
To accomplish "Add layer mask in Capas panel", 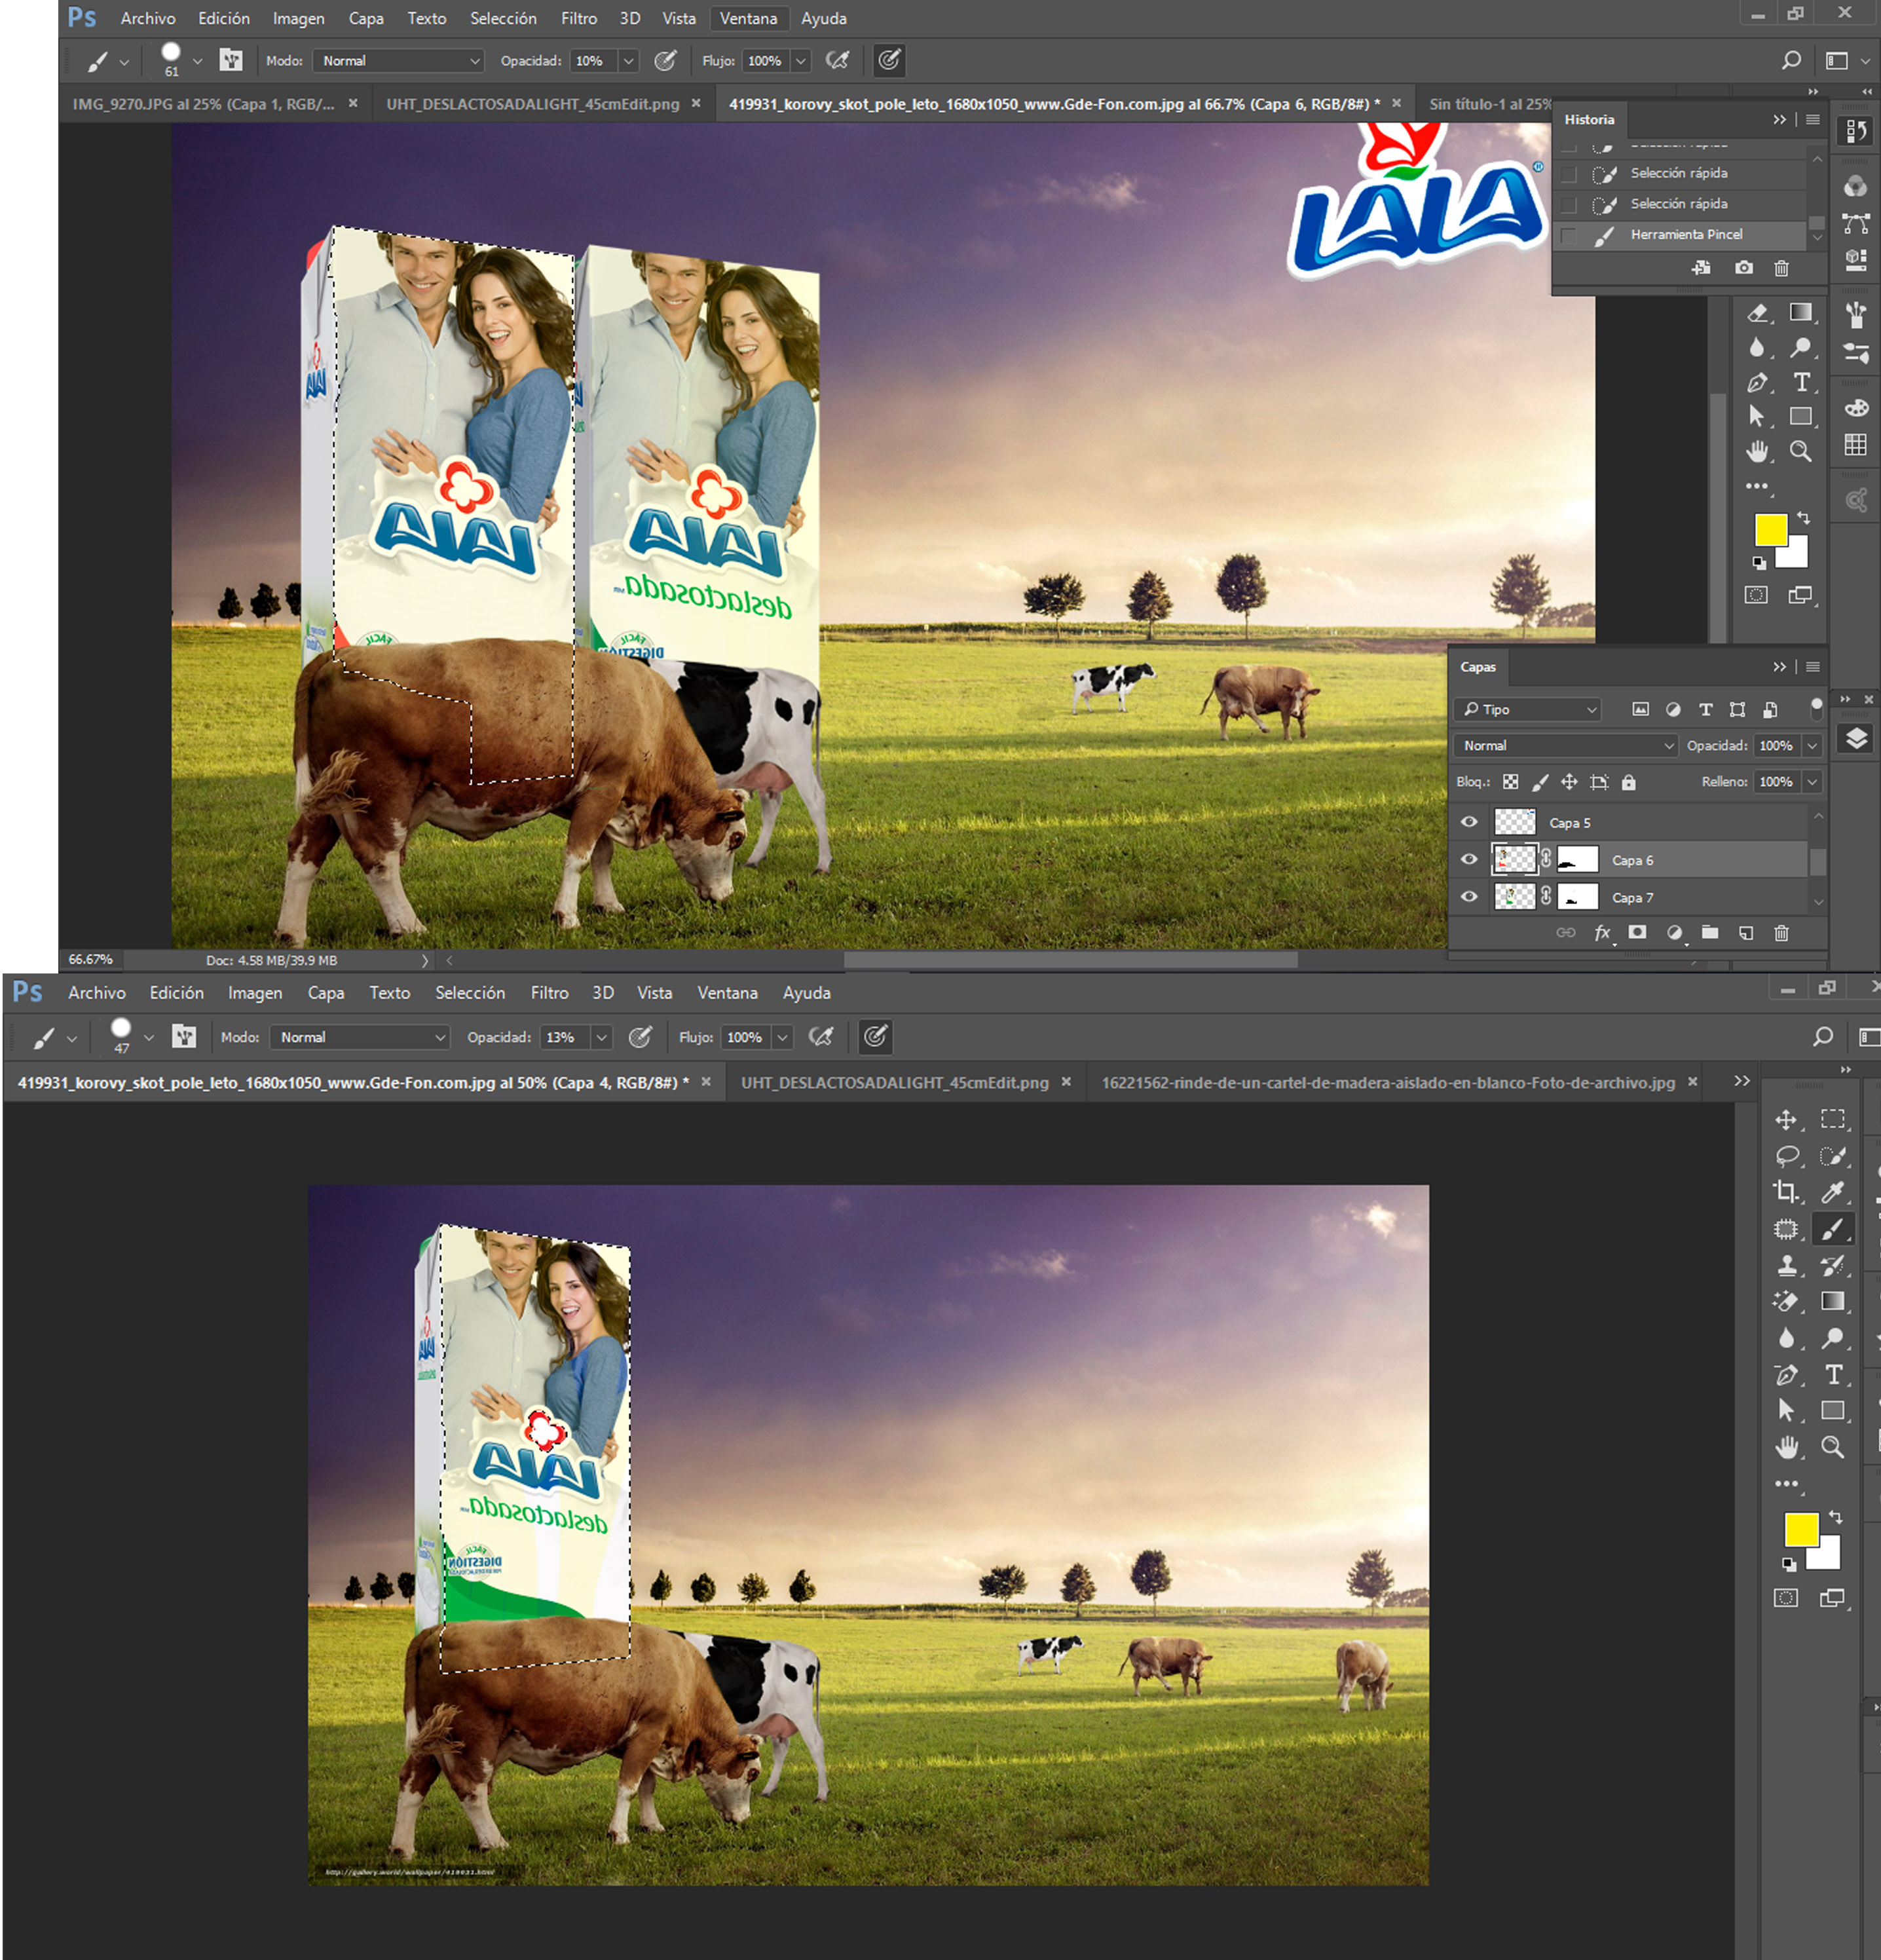I will point(1637,932).
